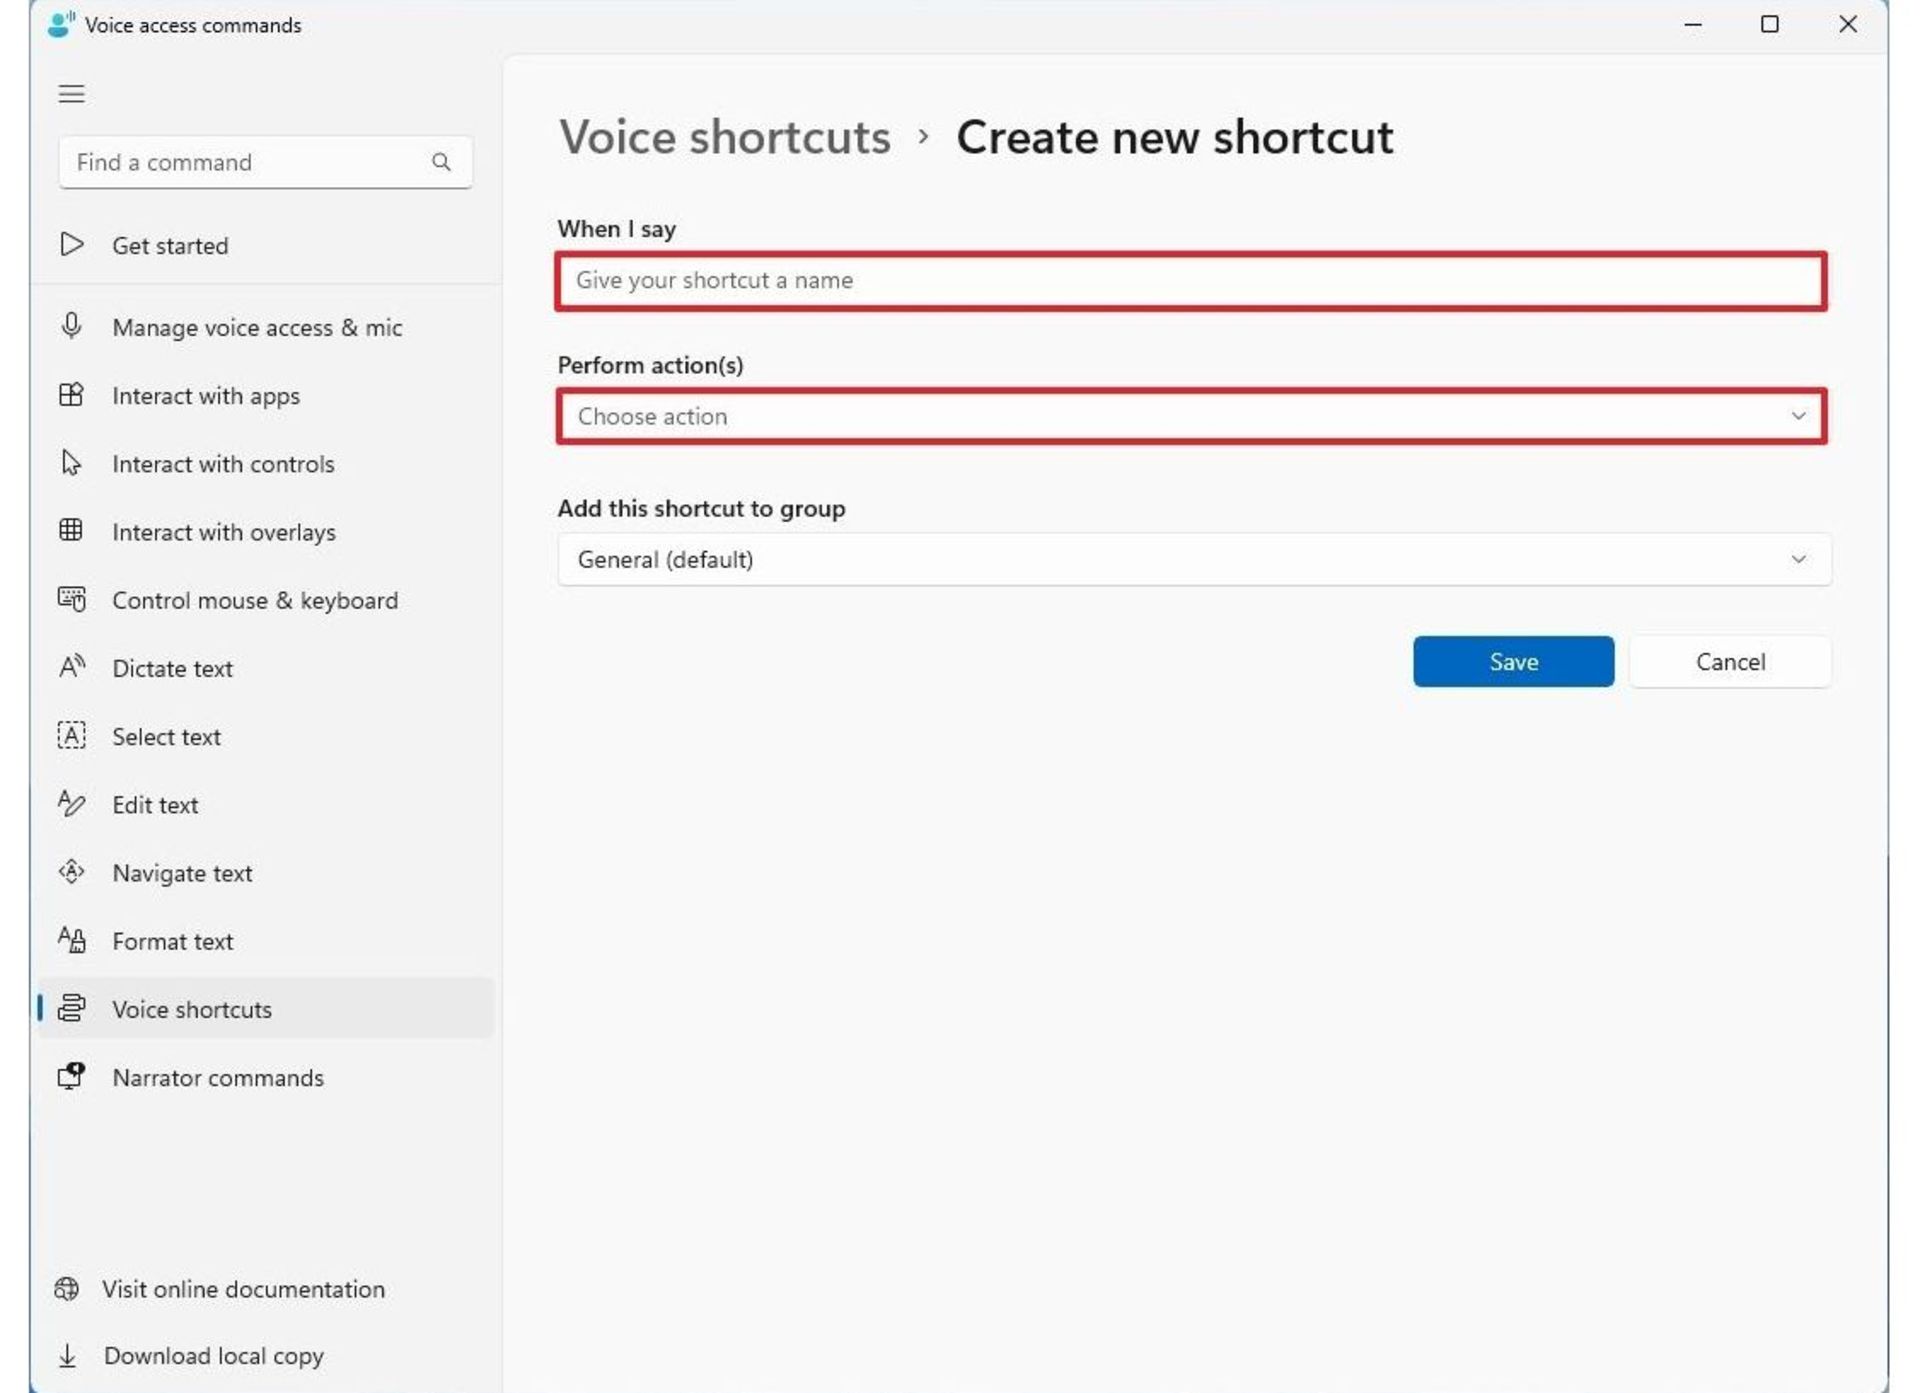
Task: Click the Get started play icon
Action: (x=71, y=245)
